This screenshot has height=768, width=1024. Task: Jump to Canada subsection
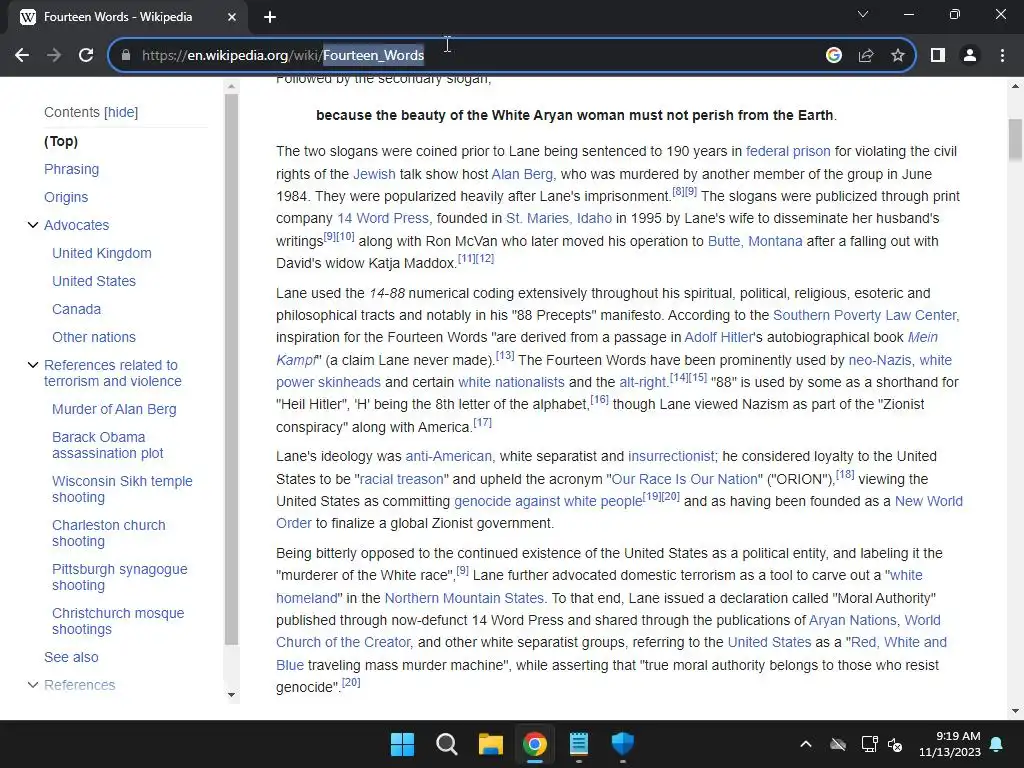pos(76,310)
